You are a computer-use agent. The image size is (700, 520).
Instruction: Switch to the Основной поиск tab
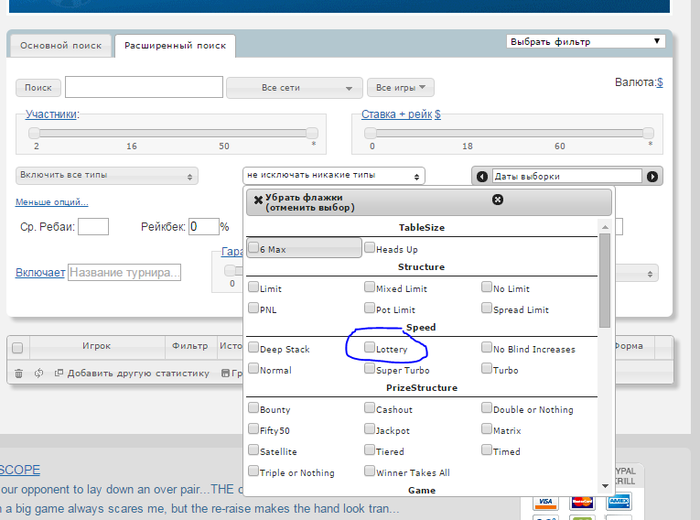tap(61, 46)
